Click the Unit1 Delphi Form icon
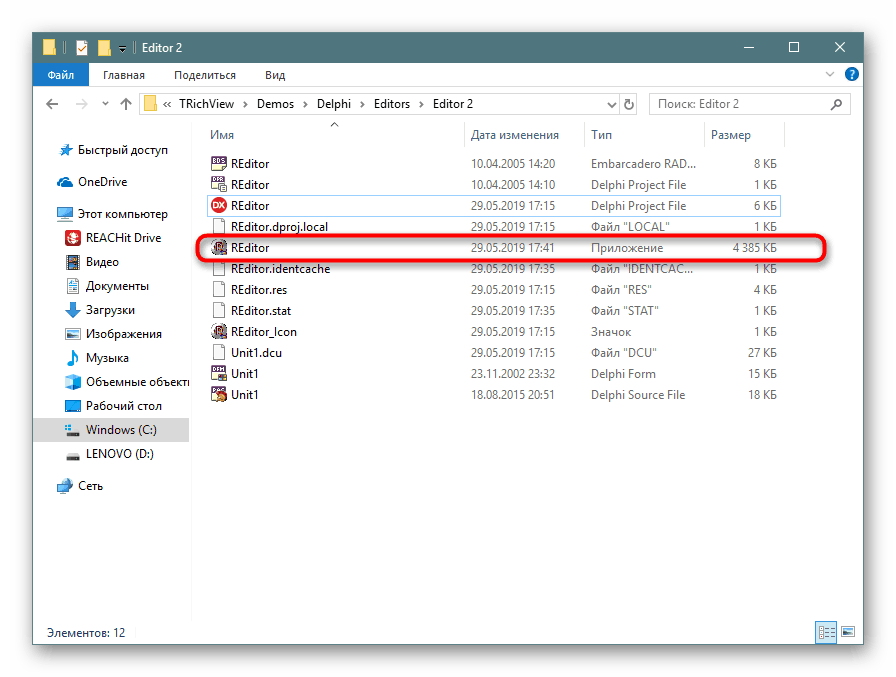Viewport: 896px width, 677px height. click(x=218, y=374)
